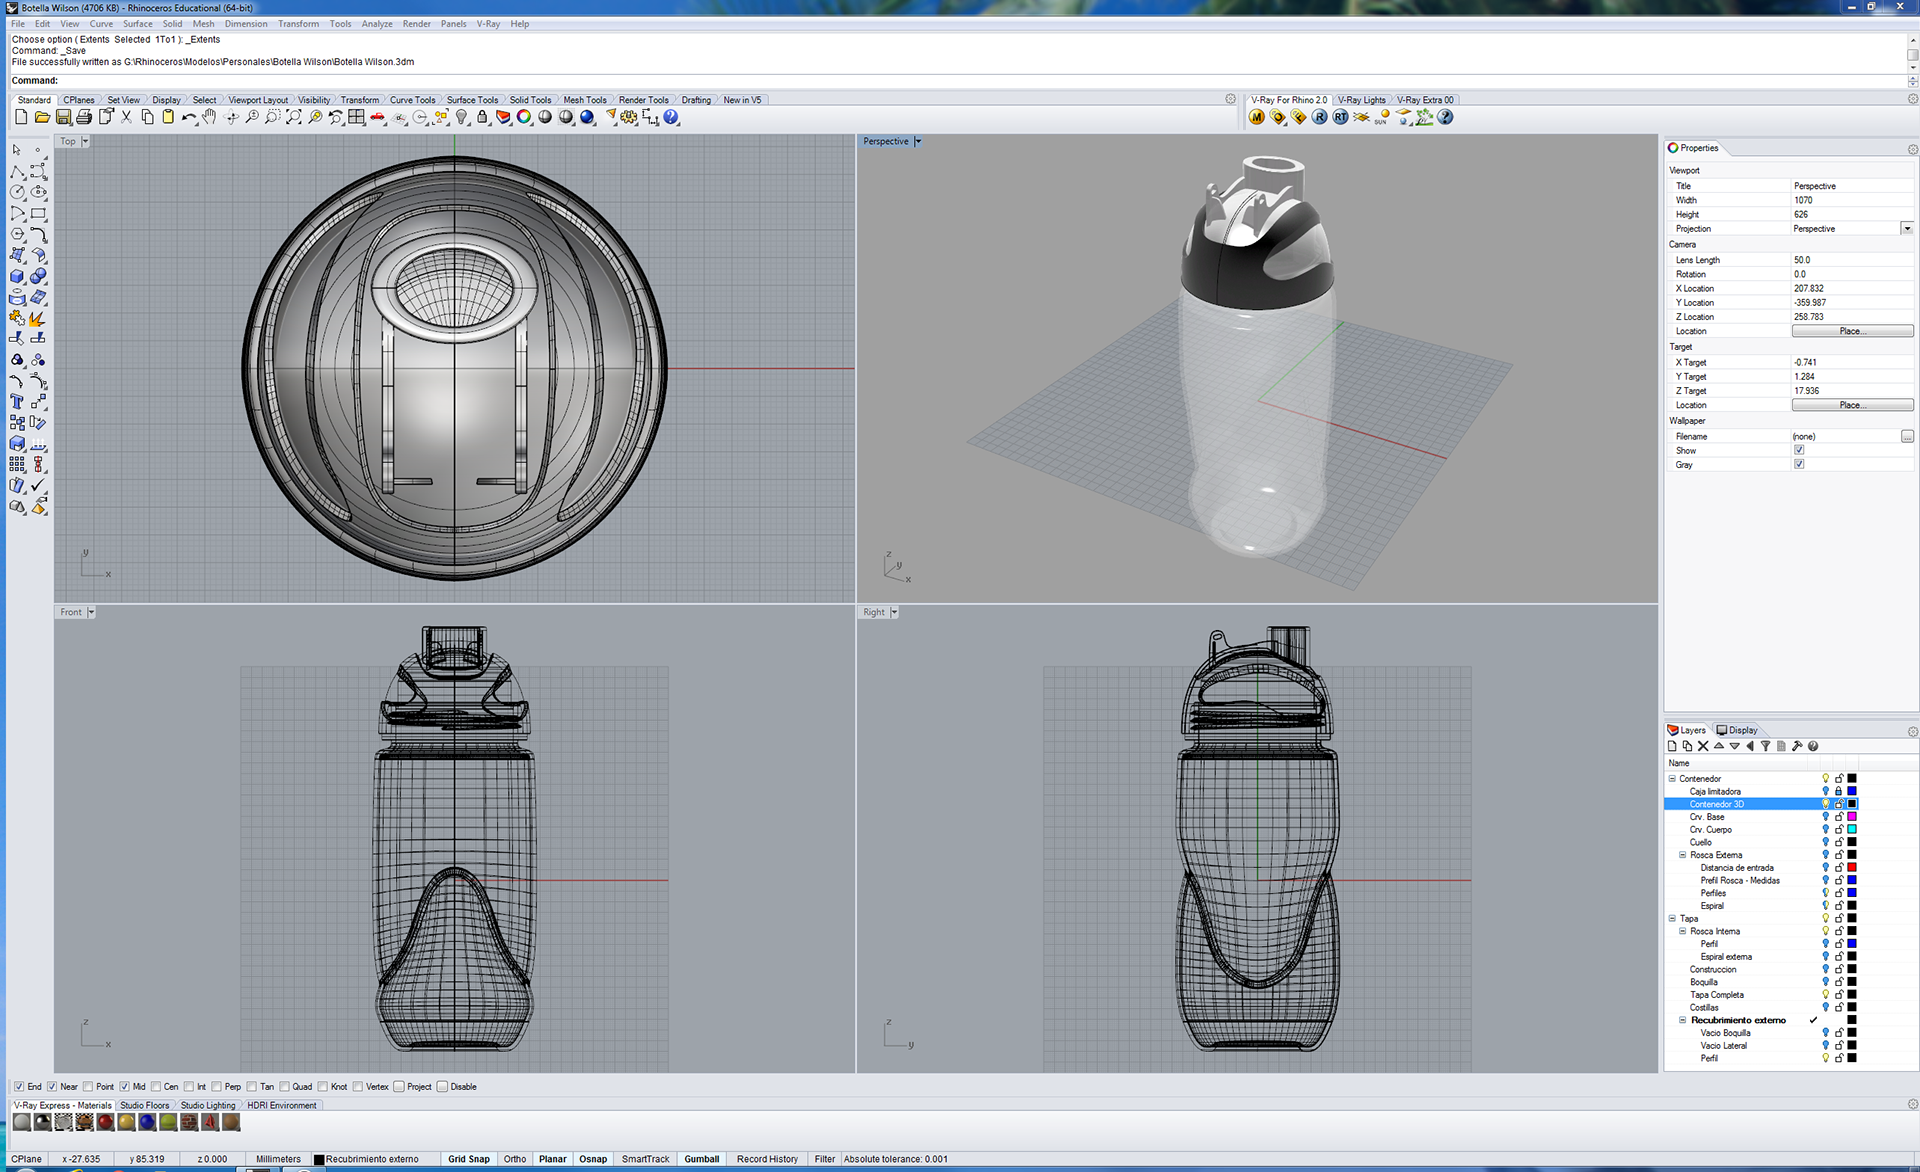This screenshot has width=1920, height=1172.
Task: Open the Perspective viewport title dropdown
Action: [917, 141]
